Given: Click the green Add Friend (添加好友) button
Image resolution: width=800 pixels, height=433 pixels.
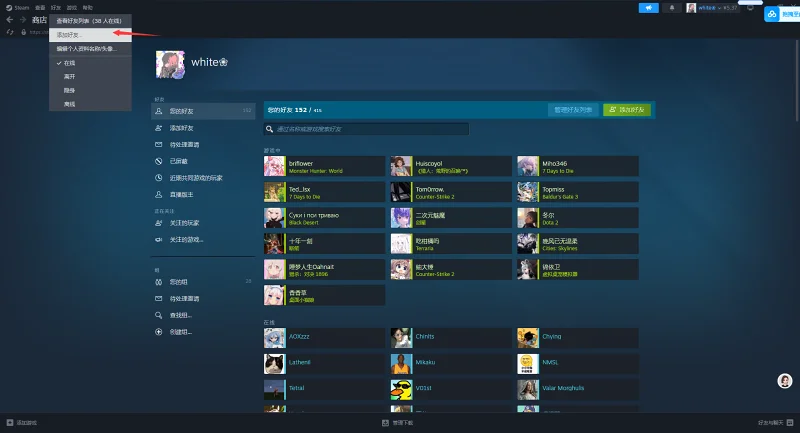Looking at the screenshot, I should click(x=627, y=109).
